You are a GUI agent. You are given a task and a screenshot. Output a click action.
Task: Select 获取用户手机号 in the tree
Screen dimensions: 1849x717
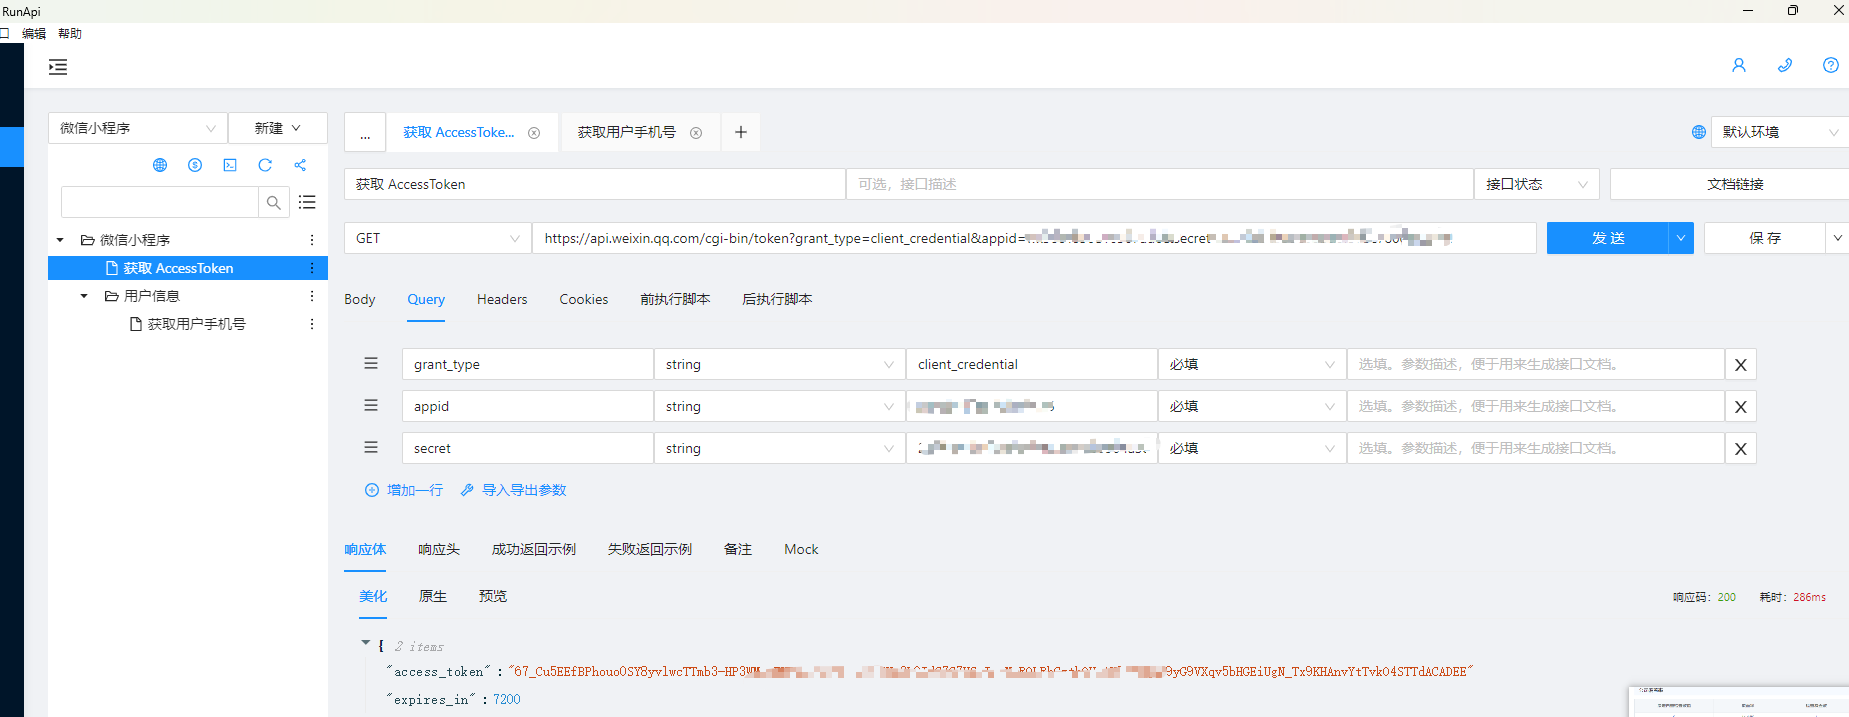click(x=196, y=324)
